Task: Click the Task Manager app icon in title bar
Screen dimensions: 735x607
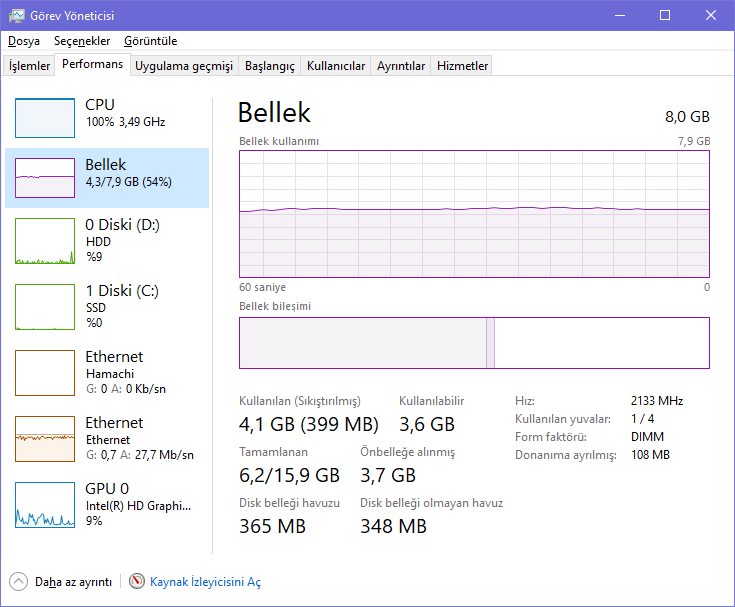Action: click(x=17, y=15)
